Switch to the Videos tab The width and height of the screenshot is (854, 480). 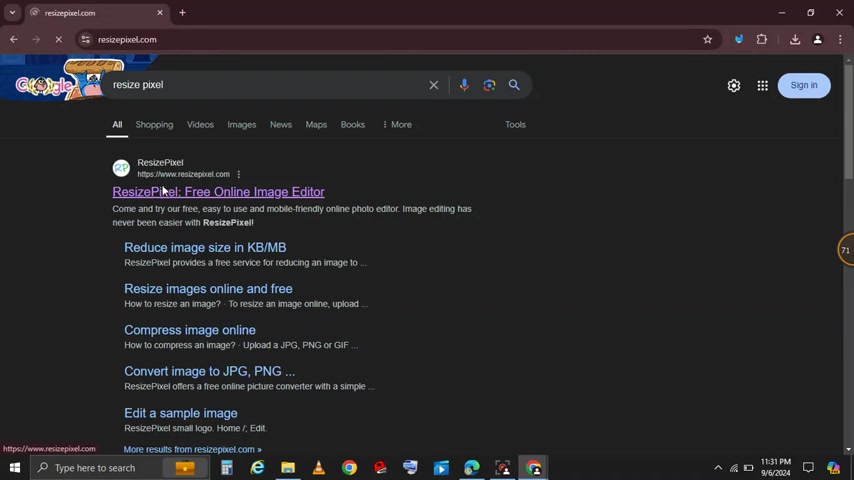[200, 125]
